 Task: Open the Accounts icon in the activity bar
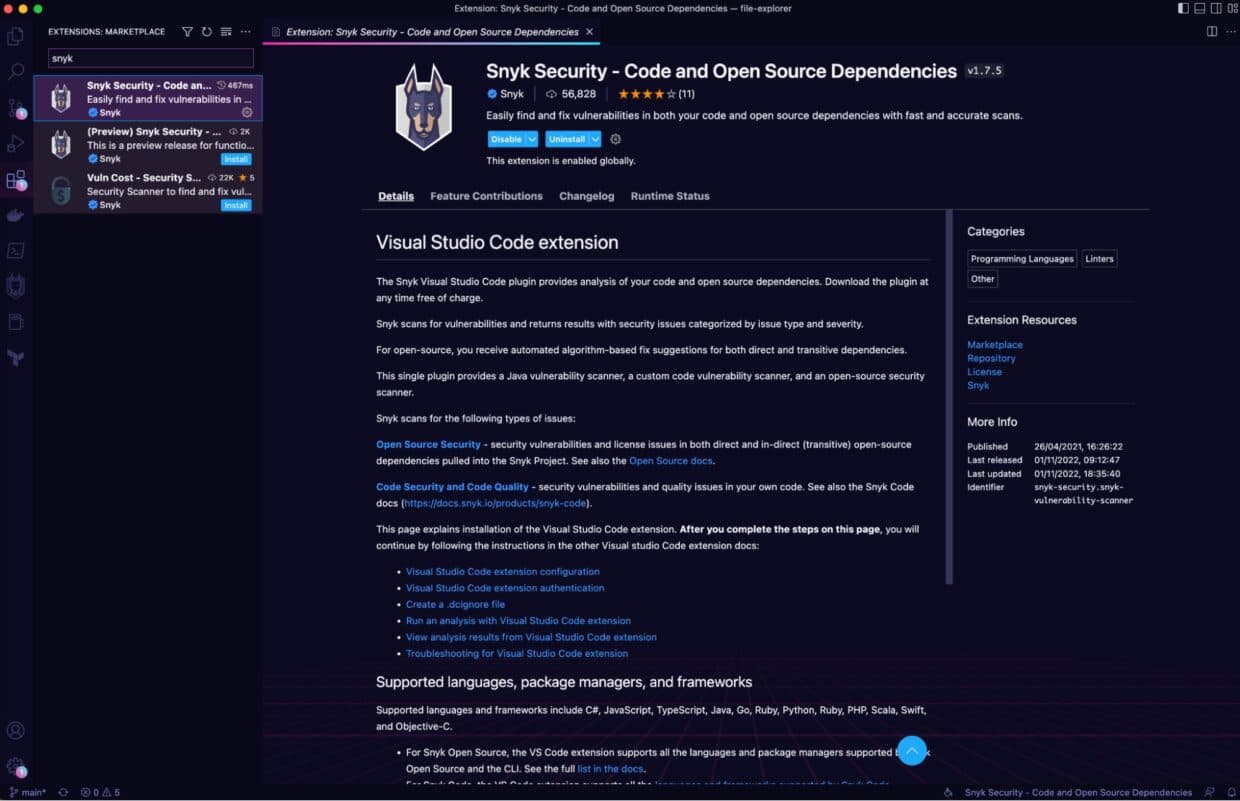tap(14, 730)
